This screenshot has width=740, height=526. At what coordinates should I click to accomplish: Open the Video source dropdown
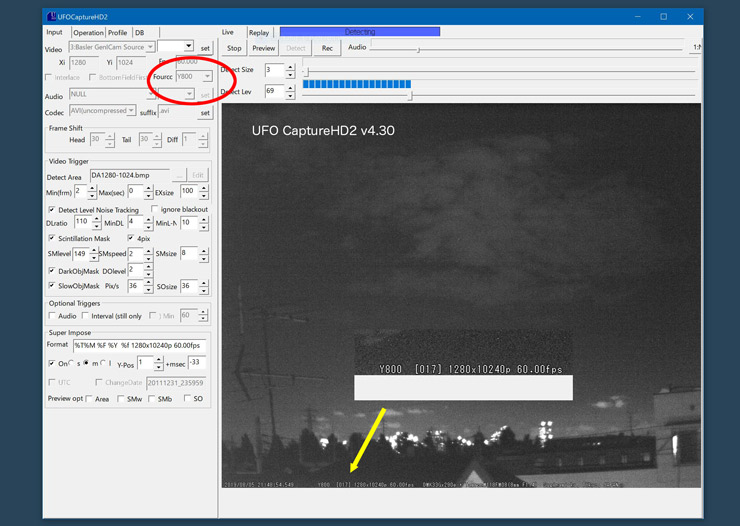click(150, 47)
